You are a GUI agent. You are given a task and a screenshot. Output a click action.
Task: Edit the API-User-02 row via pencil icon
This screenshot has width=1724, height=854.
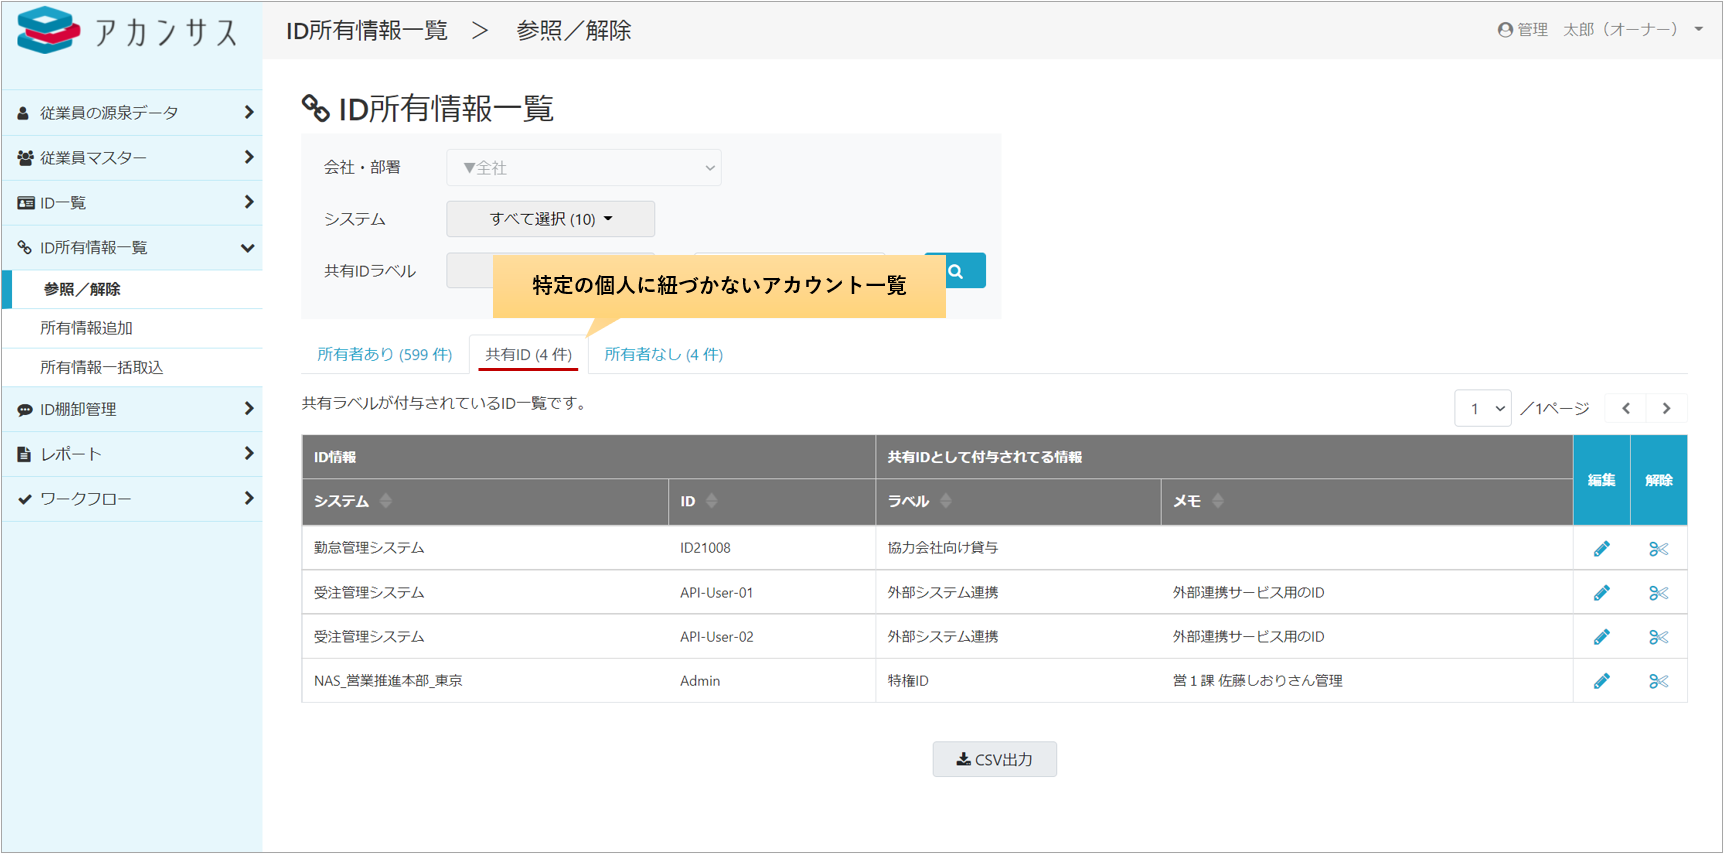point(1601,637)
